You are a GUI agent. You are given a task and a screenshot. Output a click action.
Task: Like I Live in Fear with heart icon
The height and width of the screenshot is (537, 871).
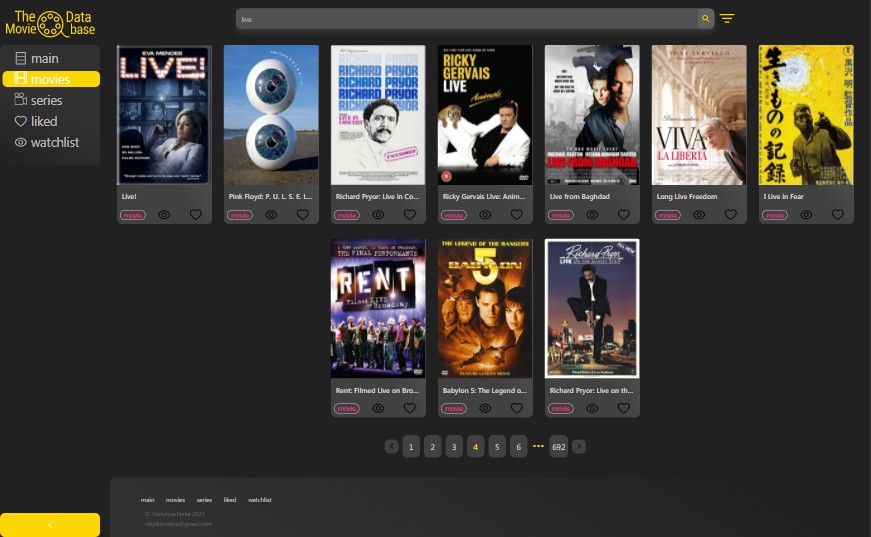coord(838,214)
